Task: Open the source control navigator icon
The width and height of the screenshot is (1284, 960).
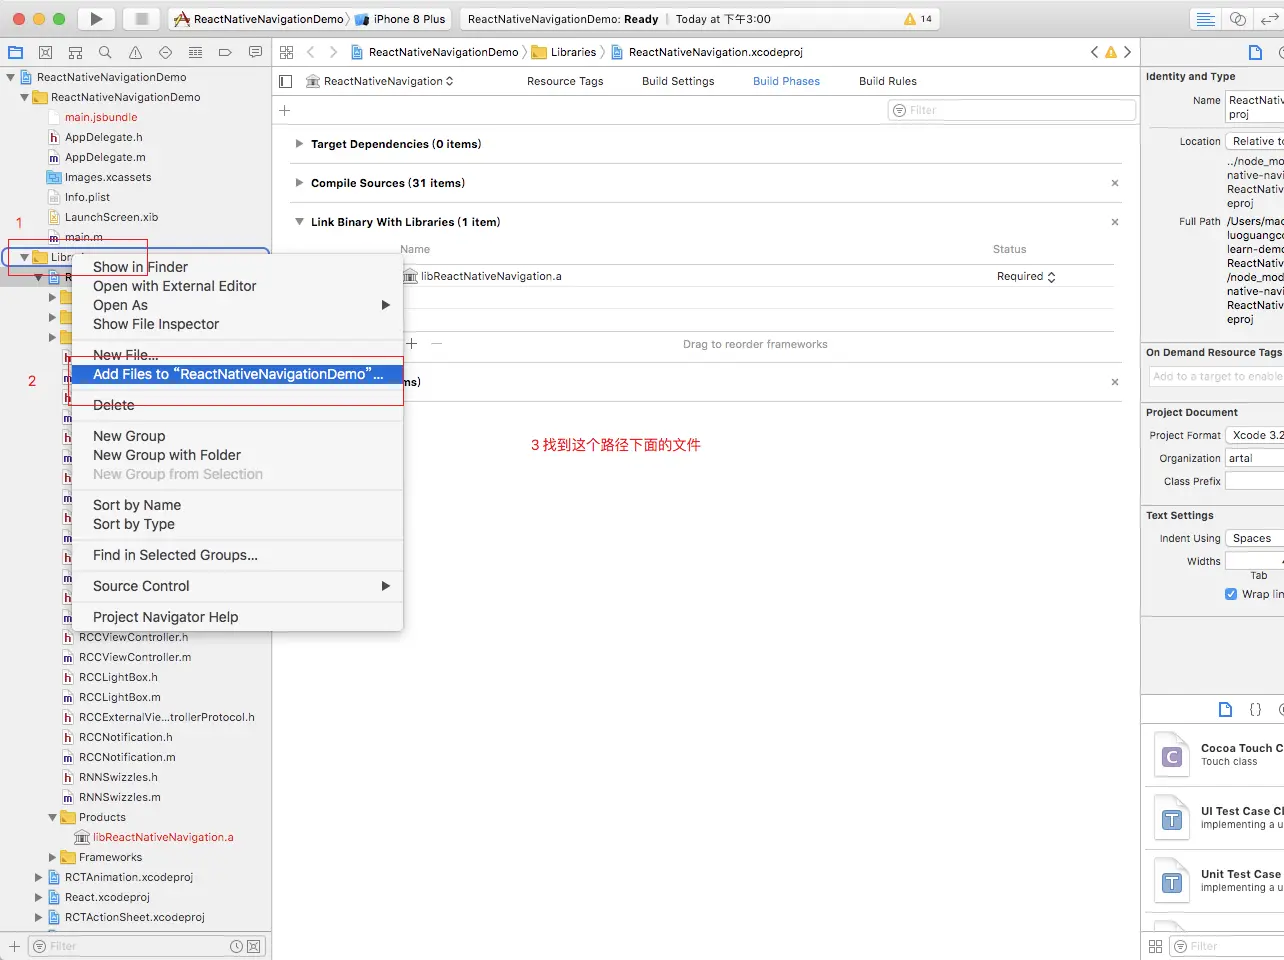Action: tap(45, 52)
